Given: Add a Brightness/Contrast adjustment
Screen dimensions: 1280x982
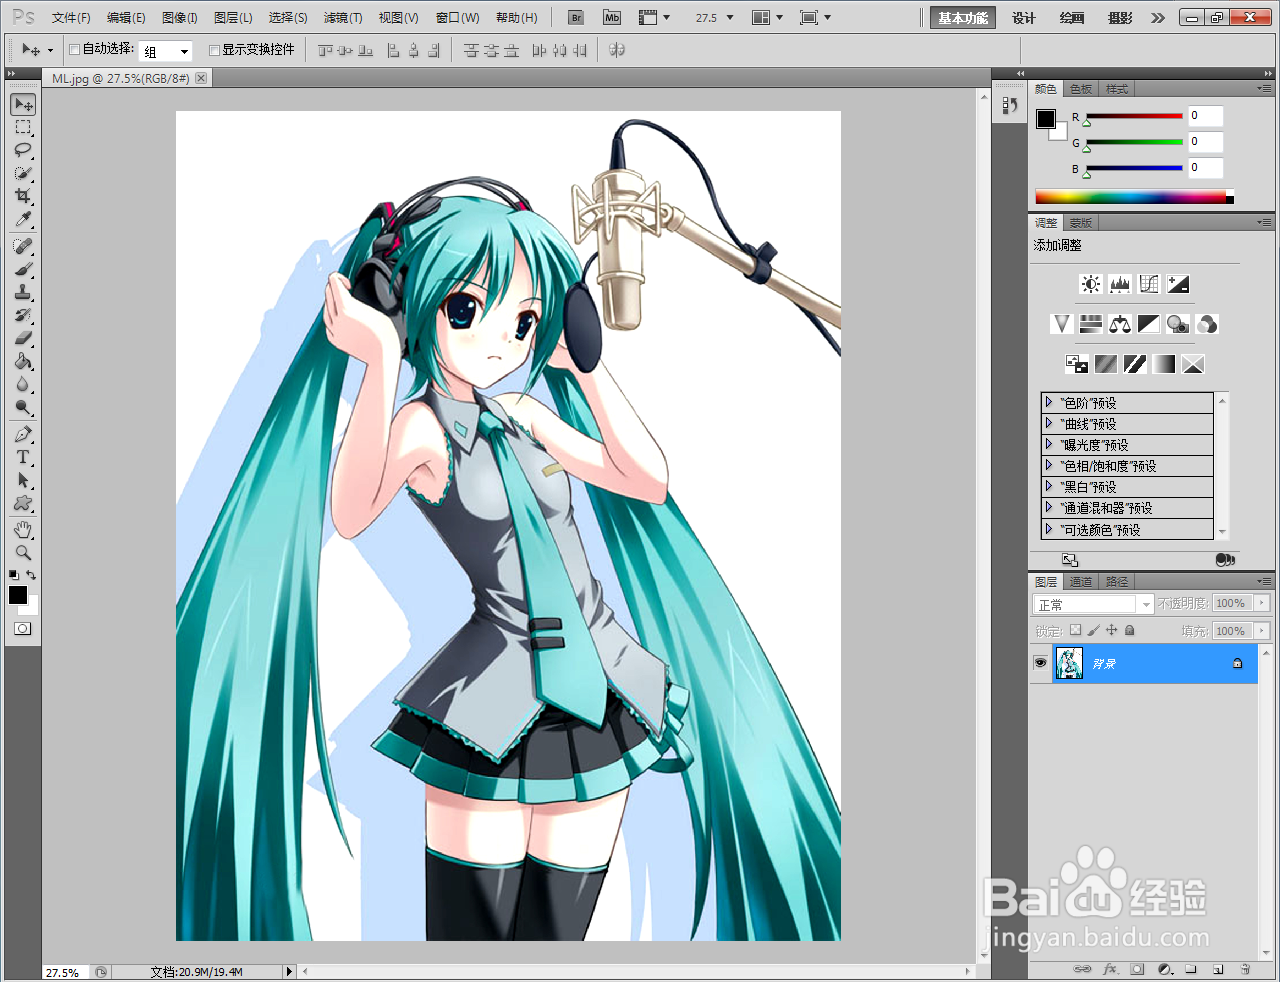Looking at the screenshot, I should [1091, 284].
